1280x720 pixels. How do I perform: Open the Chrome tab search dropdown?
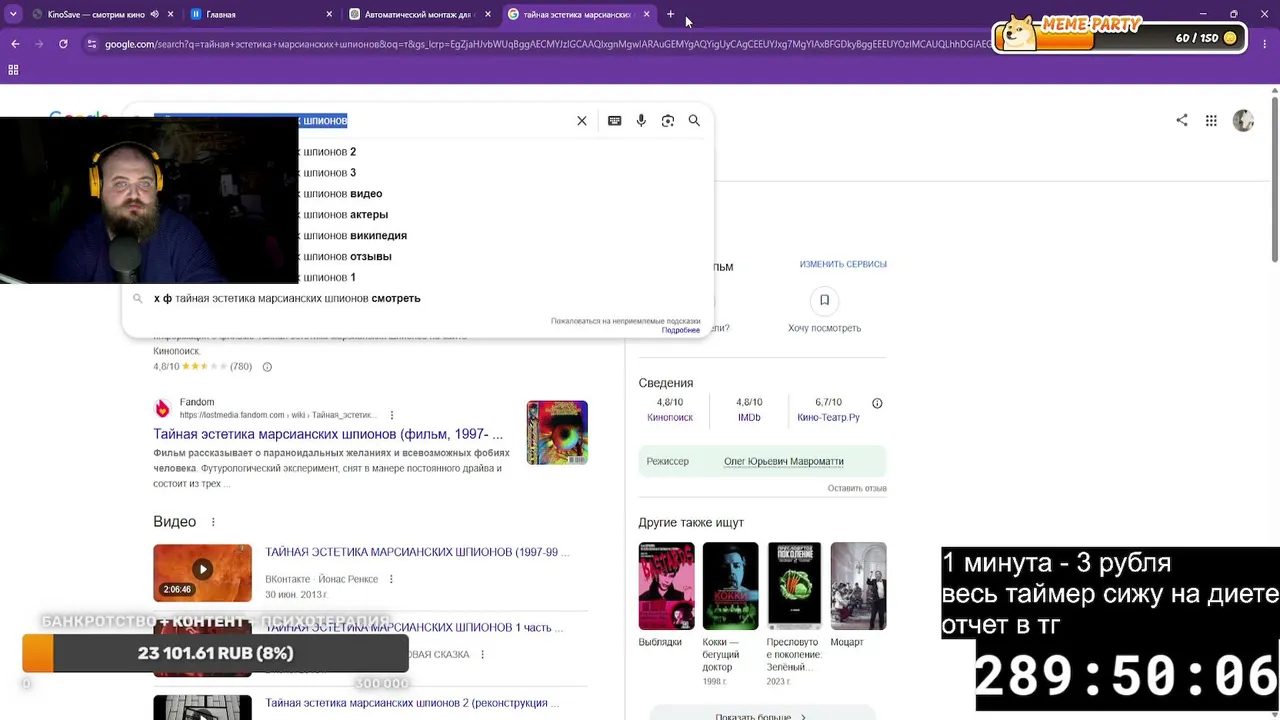[x=12, y=15]
